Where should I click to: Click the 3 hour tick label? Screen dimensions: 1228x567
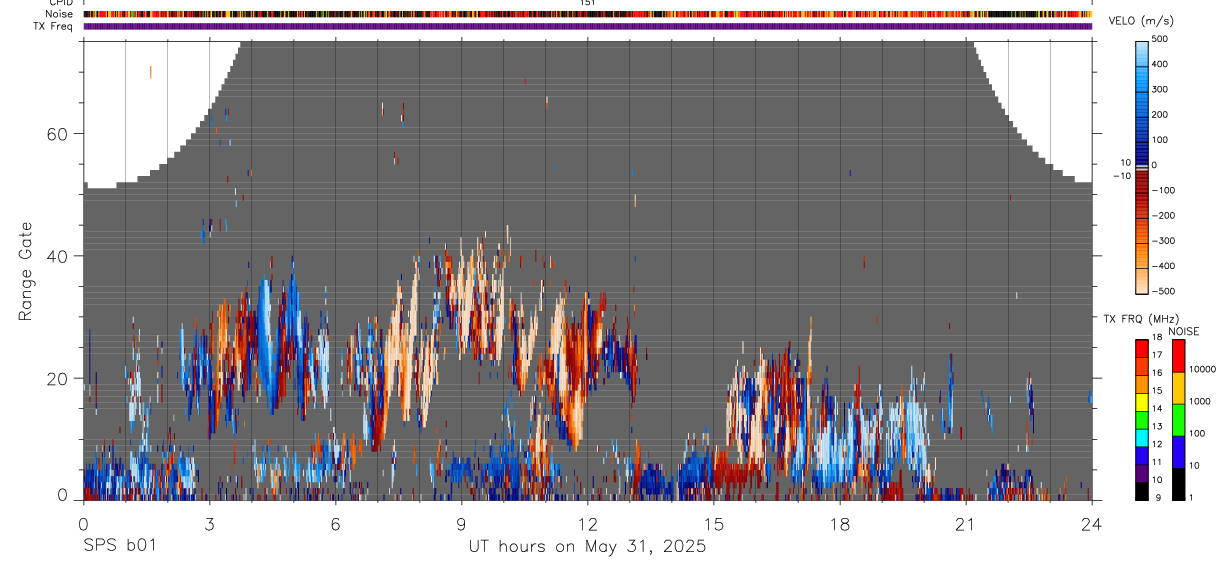click(x=209, y=524)
